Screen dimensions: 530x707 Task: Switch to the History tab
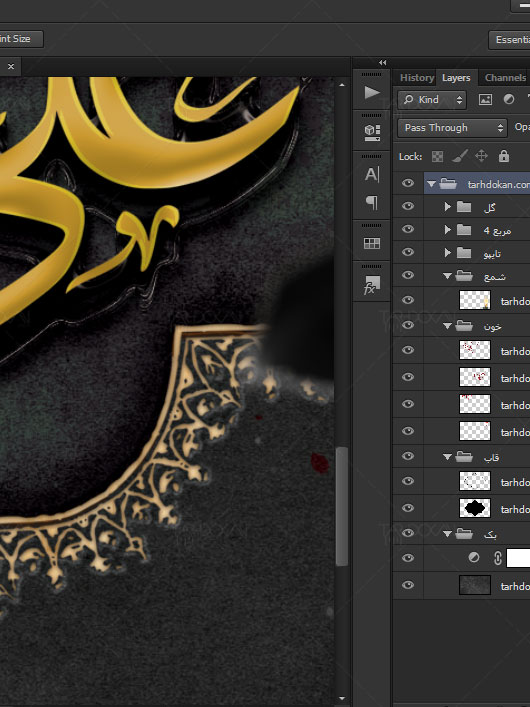416,78
